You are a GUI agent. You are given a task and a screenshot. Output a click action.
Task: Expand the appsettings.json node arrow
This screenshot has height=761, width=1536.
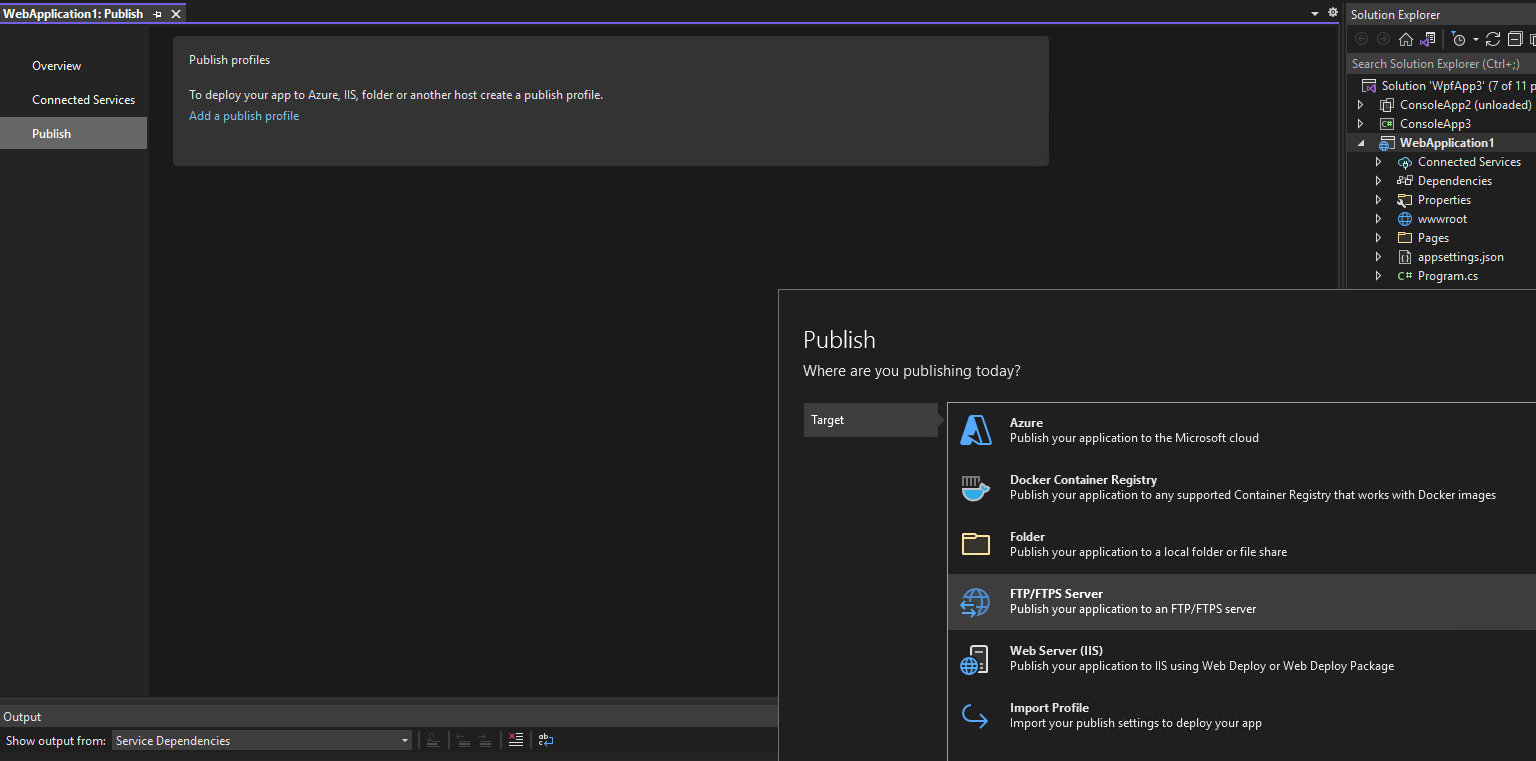click(1378, 257)
